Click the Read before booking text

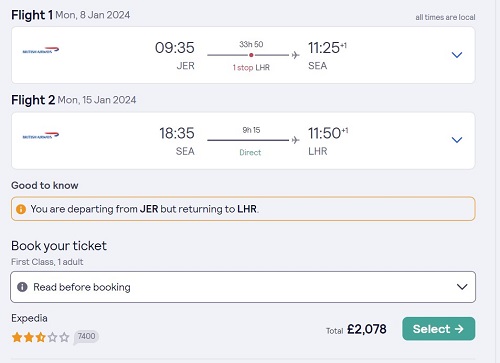pos(82,287)
